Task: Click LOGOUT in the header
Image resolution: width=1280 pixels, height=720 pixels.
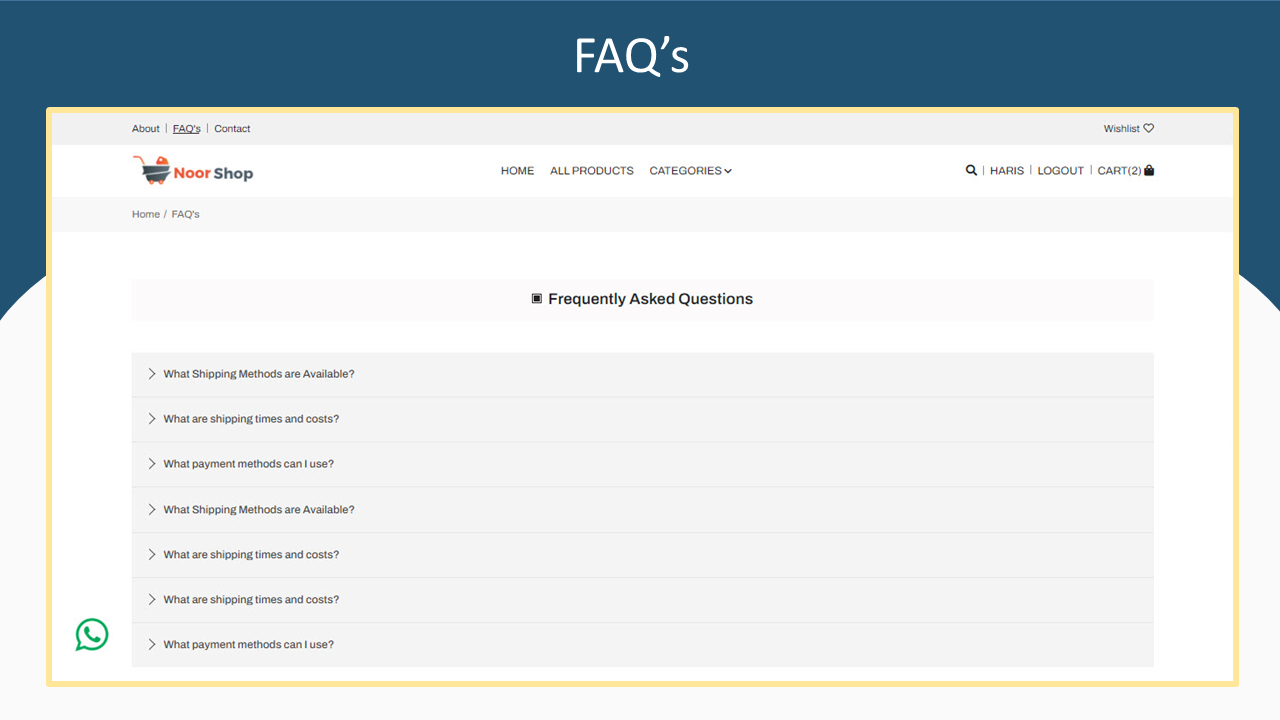Action: (1061, 171)
